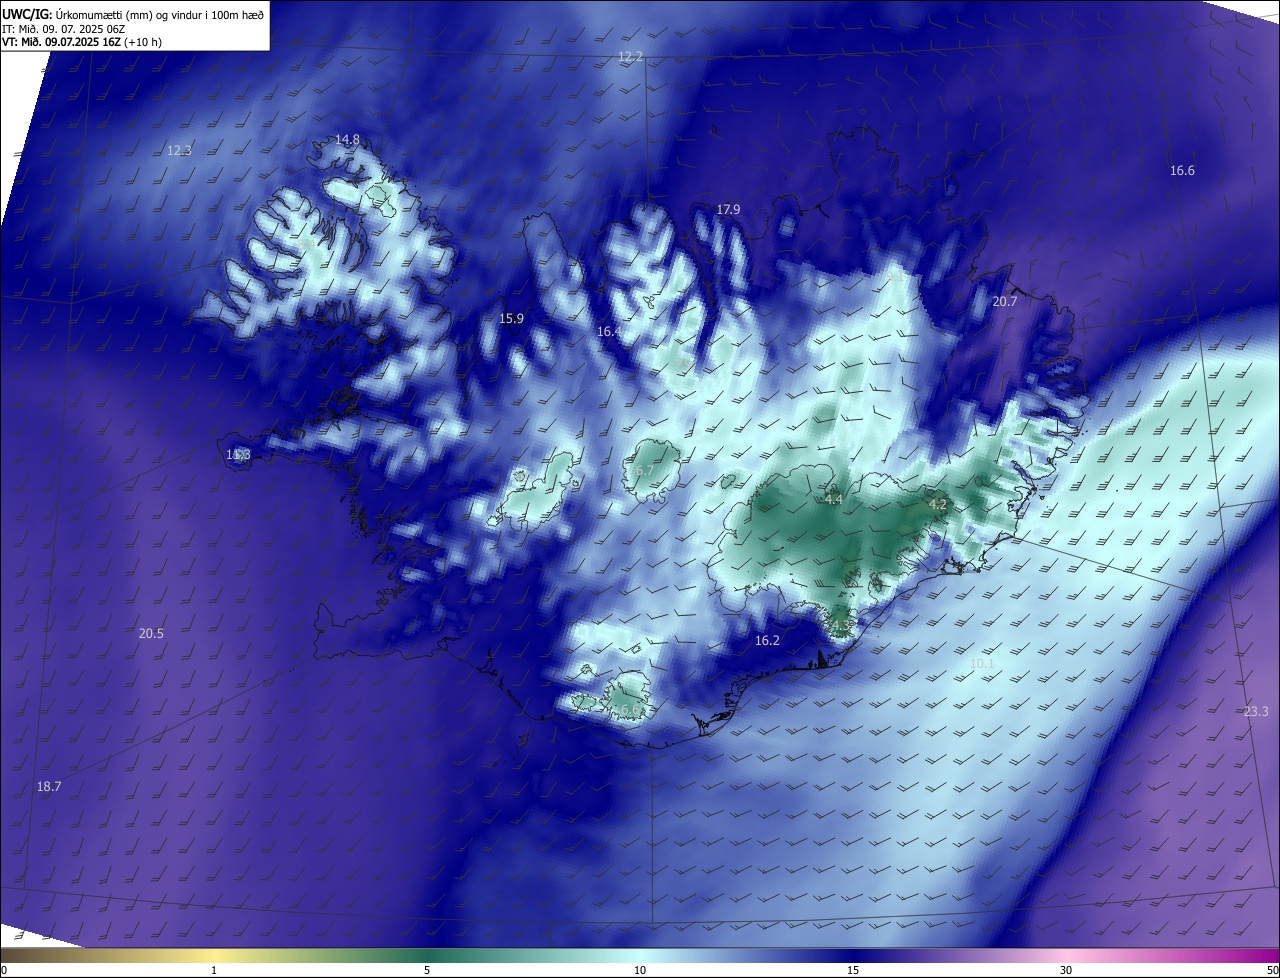The image size is (1280, 978).
Task: Click the 23.3 value on the map
Action: tap(1256, 711)
